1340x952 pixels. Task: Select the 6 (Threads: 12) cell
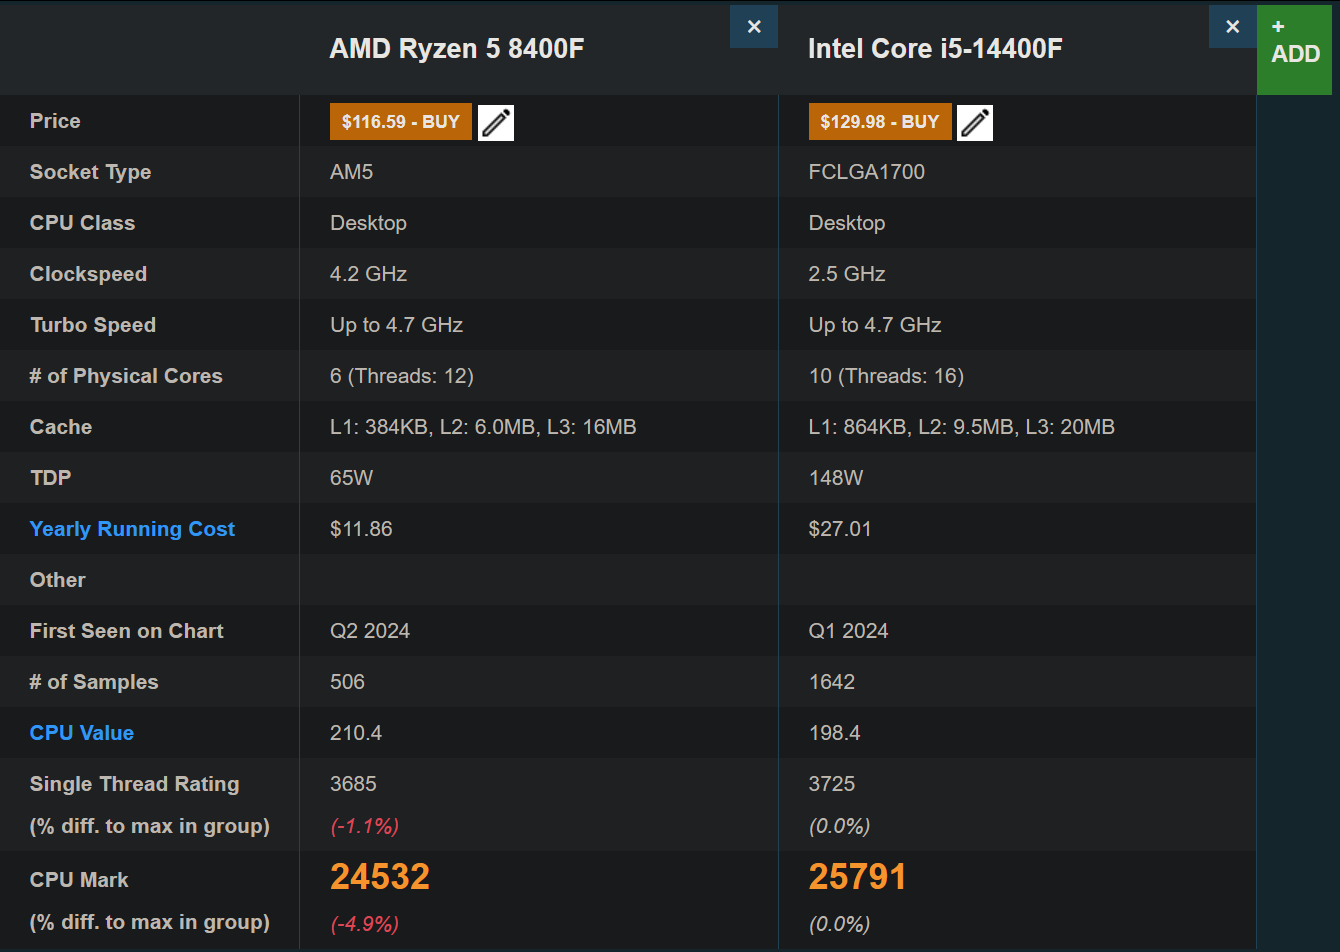402,376
